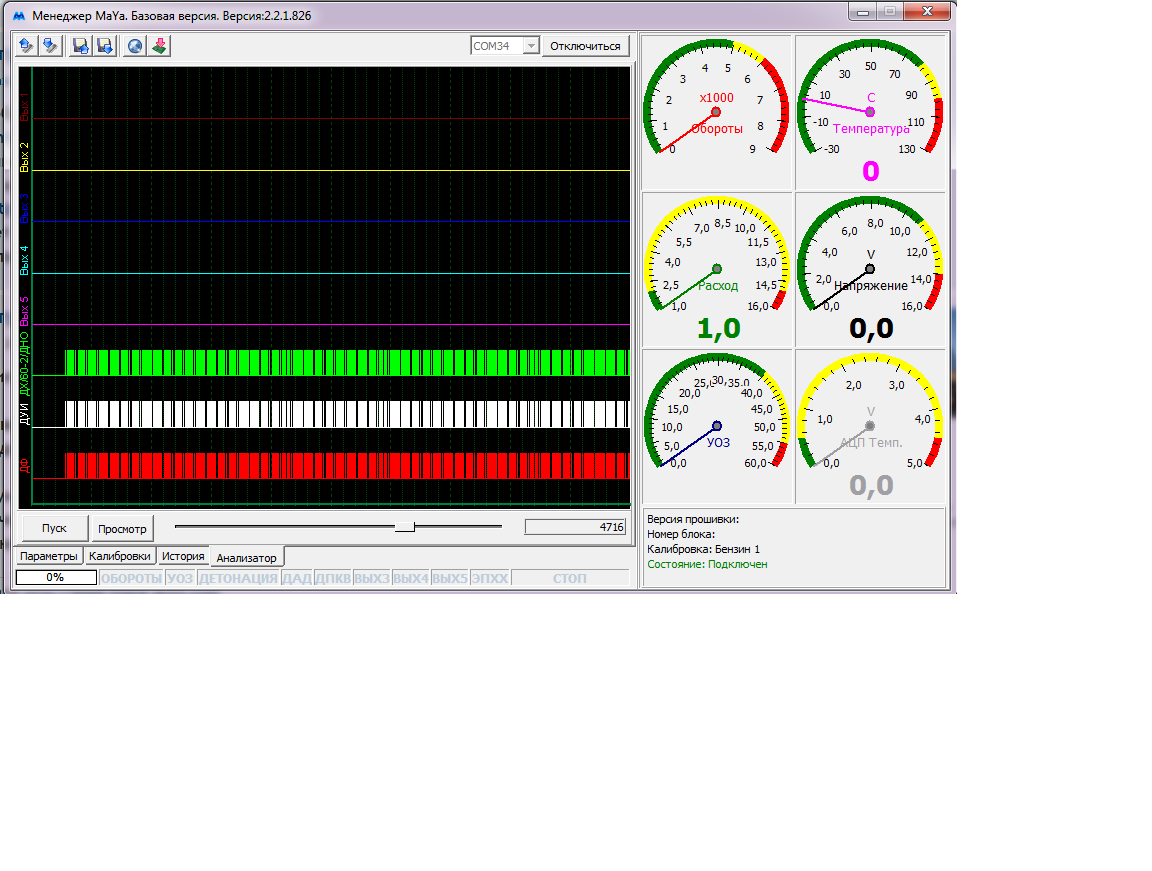Click the MaYa app icon in title bar
This screenshot has height=871, width=1152.
tap(17, 17)
